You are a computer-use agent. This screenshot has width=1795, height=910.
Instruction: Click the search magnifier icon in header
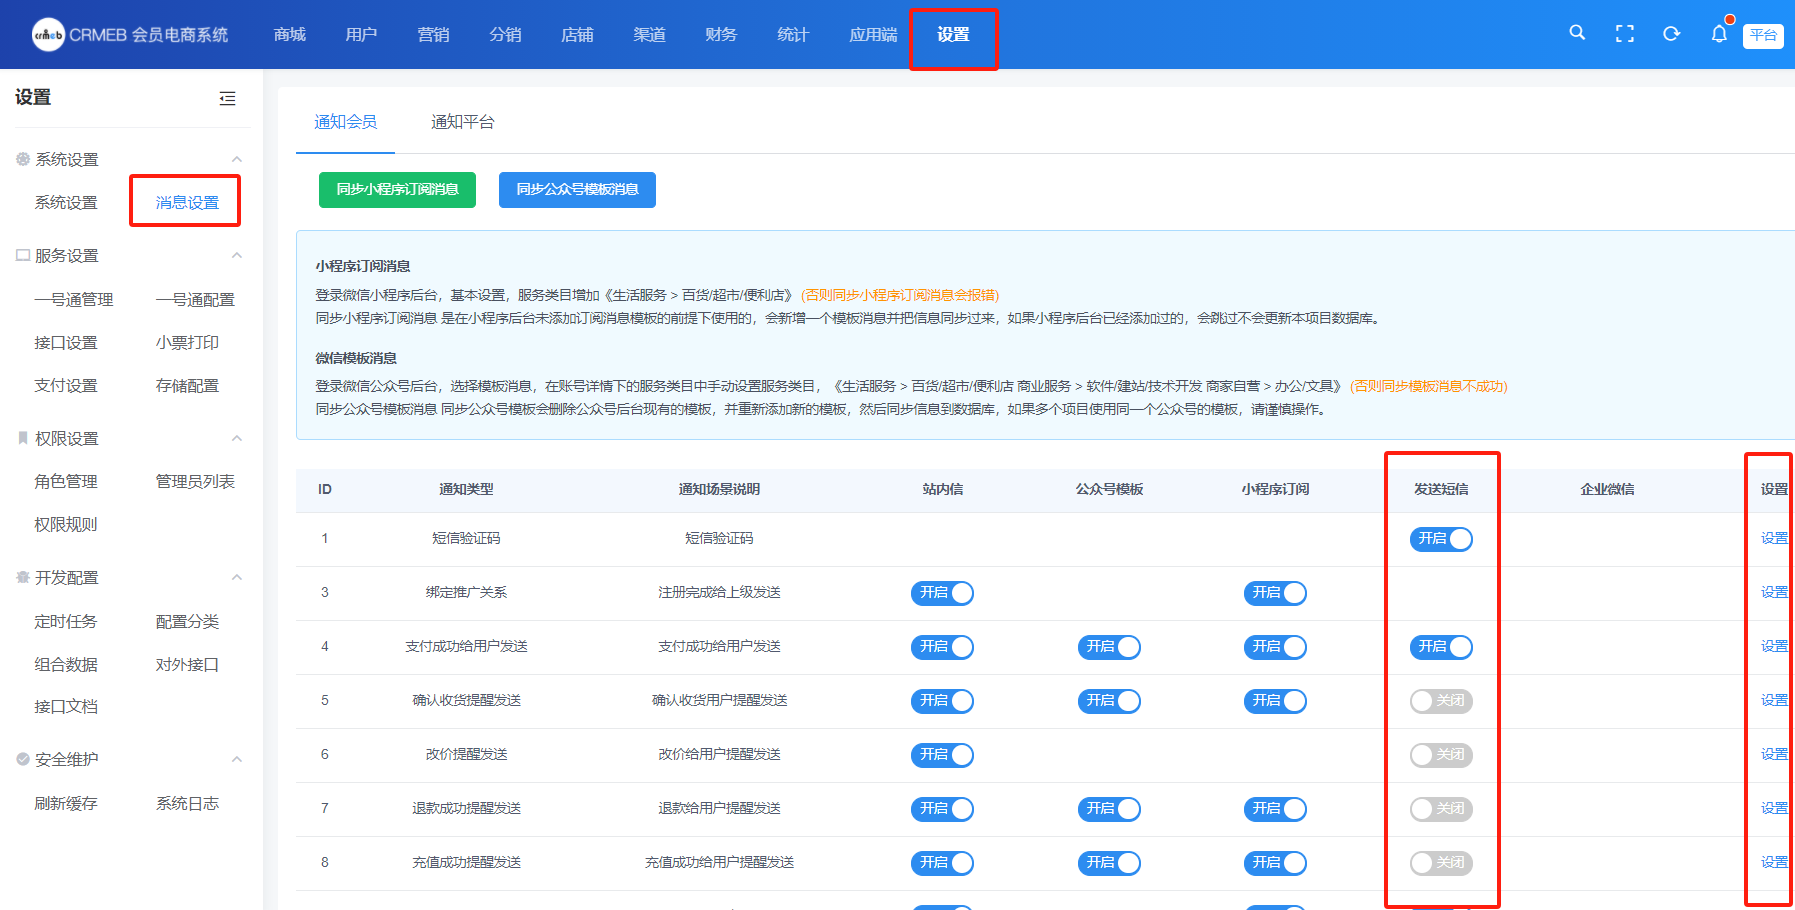coord(1577,33)
